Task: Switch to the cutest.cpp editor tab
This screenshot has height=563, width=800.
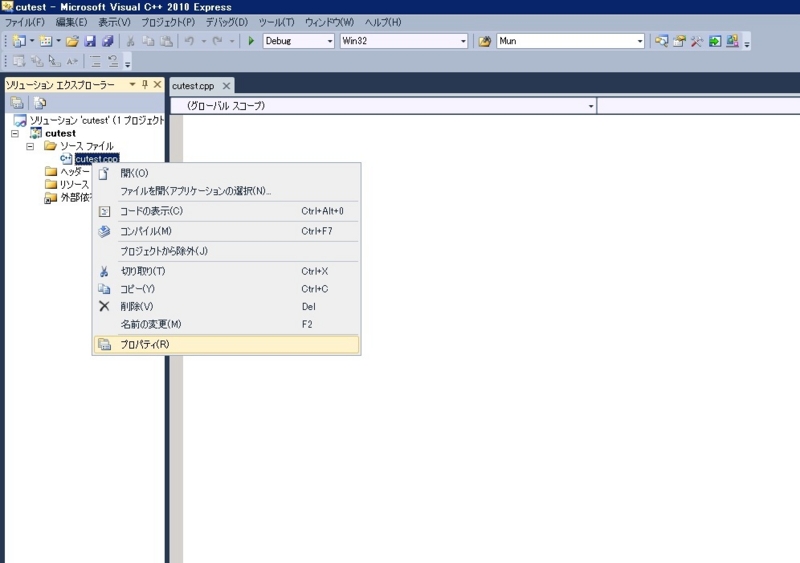Action: pyautogui.click(x=193, y=86)
